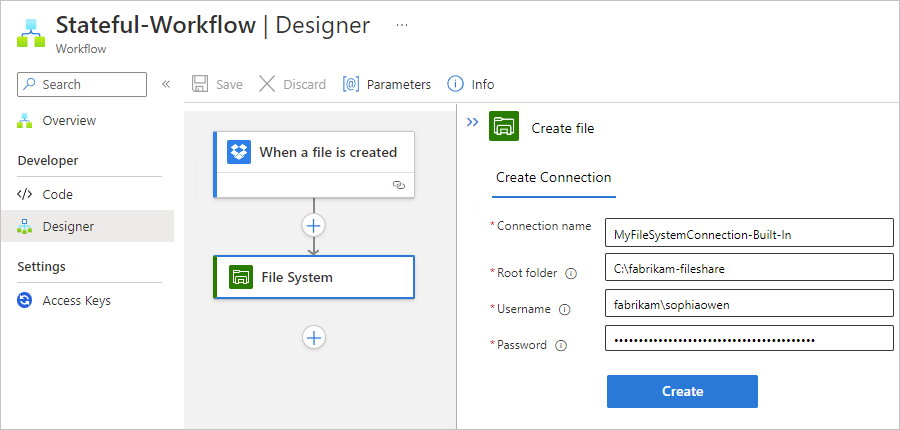Click the File System action icon
The width and height of the screenshot is (900, 430).
[241, 277]
